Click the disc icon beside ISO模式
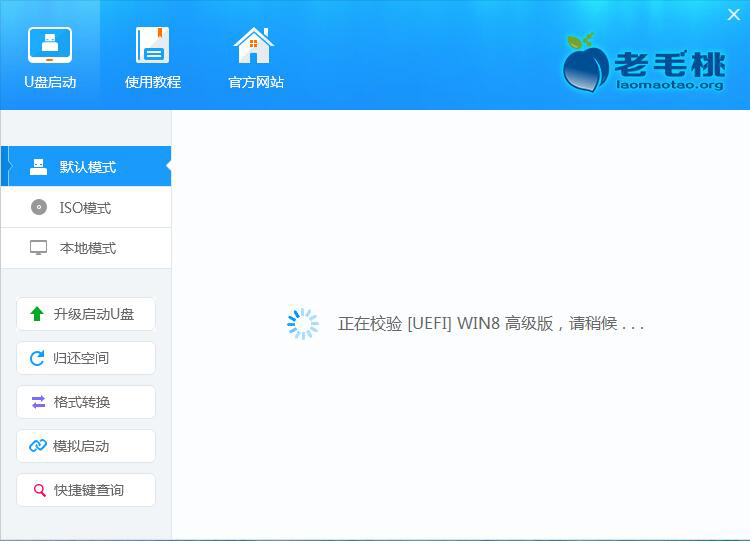Viewport: 750px width, 541px height. pos(39,207)
